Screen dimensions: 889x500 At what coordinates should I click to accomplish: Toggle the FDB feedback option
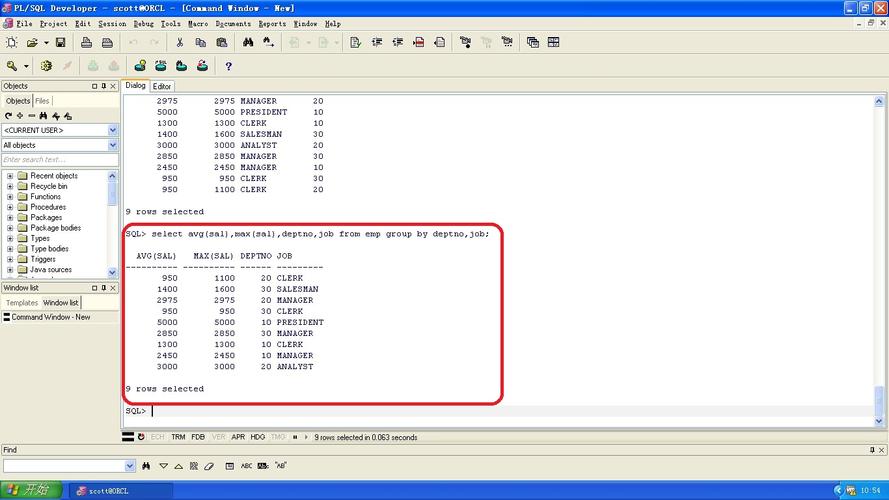[198, 437]
